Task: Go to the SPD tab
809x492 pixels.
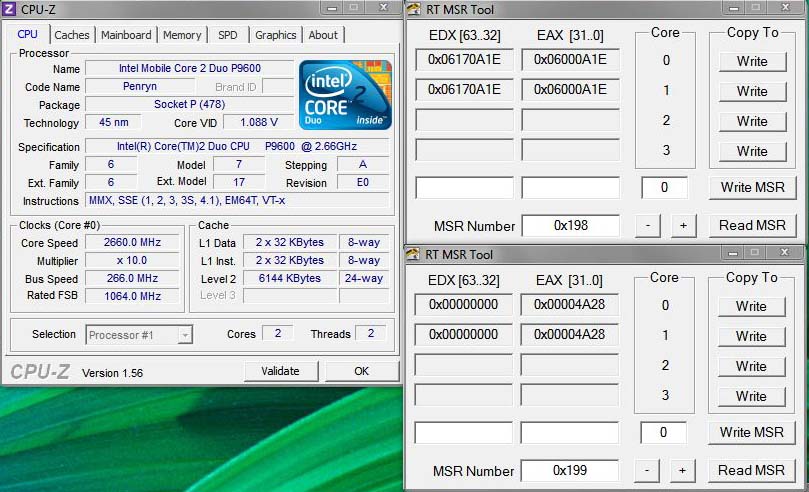Action: (x=228, y=35)
